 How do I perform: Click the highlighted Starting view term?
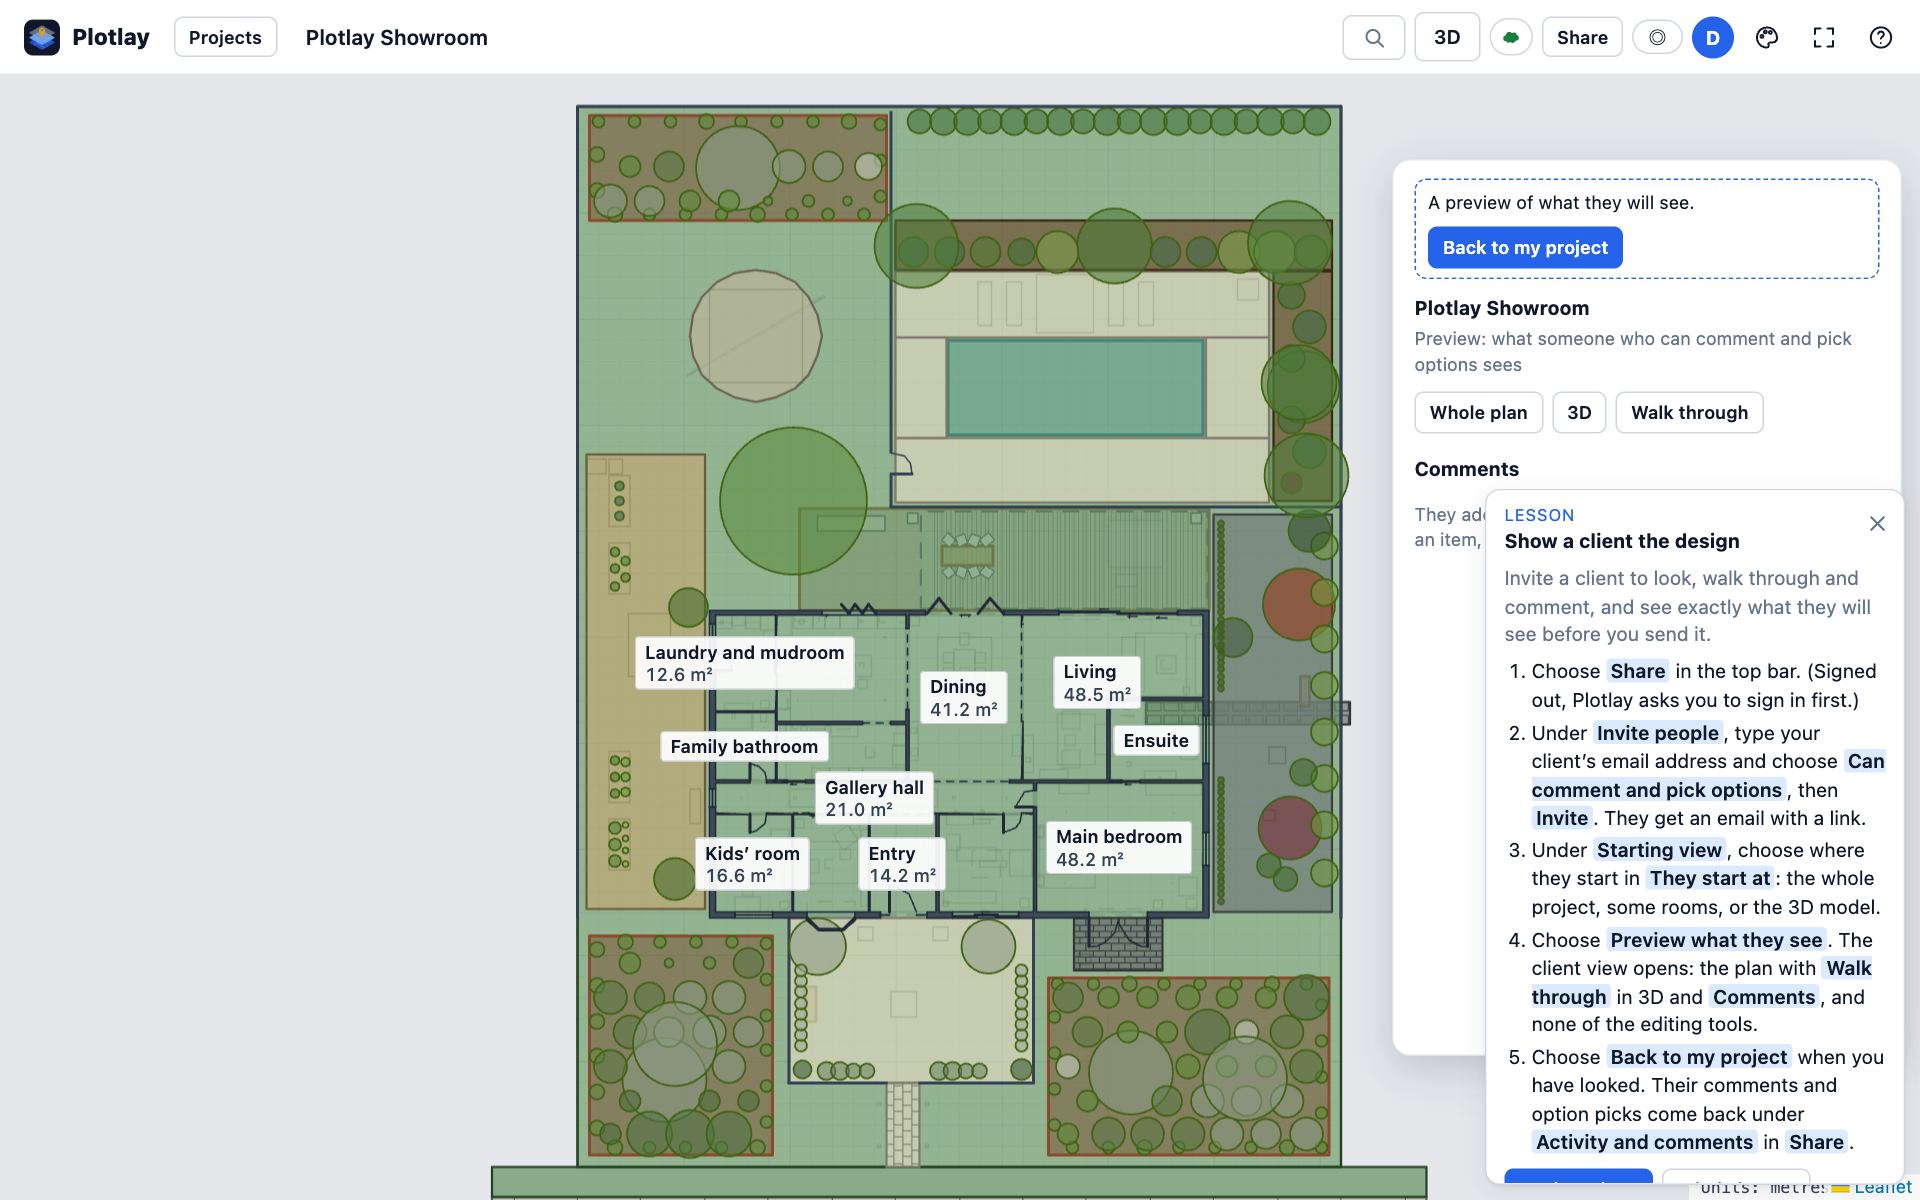tap(1659, 850)
